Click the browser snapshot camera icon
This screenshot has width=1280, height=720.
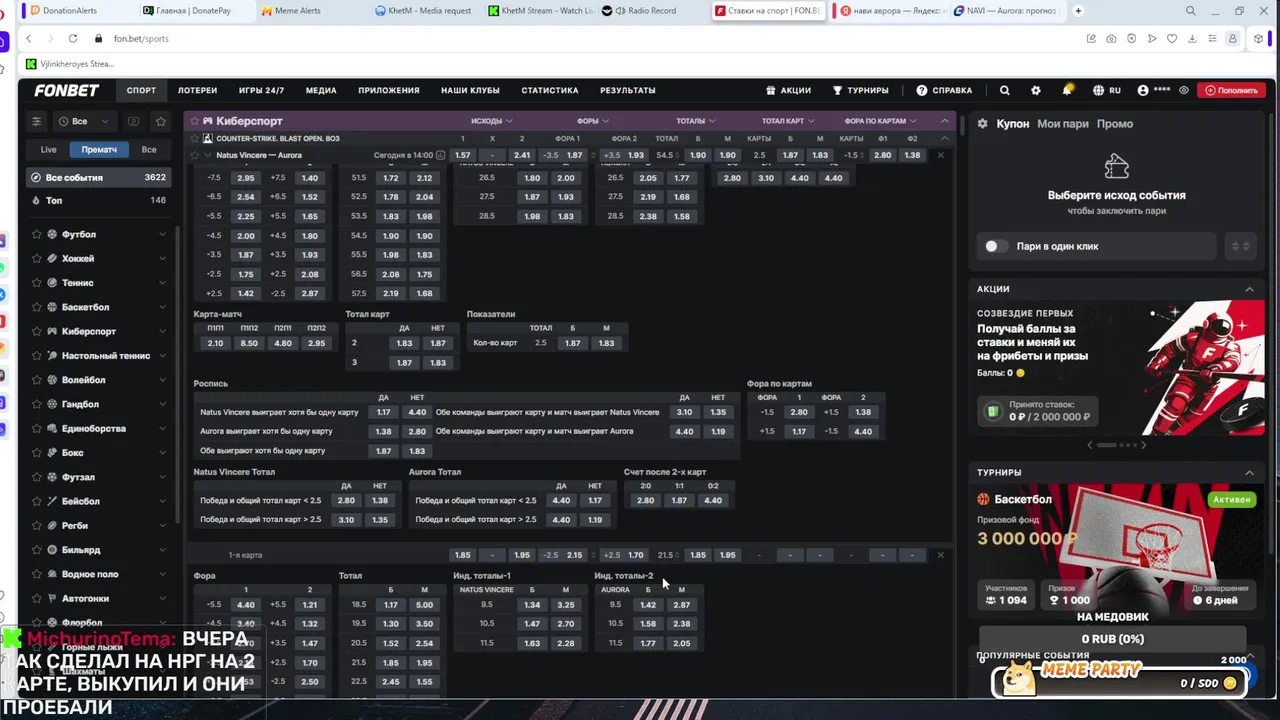[x=1111, y=38]
